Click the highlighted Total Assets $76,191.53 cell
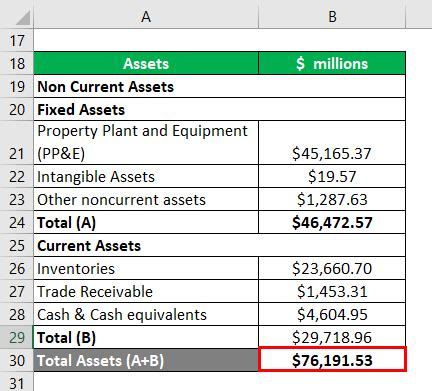Screen dimensions: 432x391 coord(332,359)
